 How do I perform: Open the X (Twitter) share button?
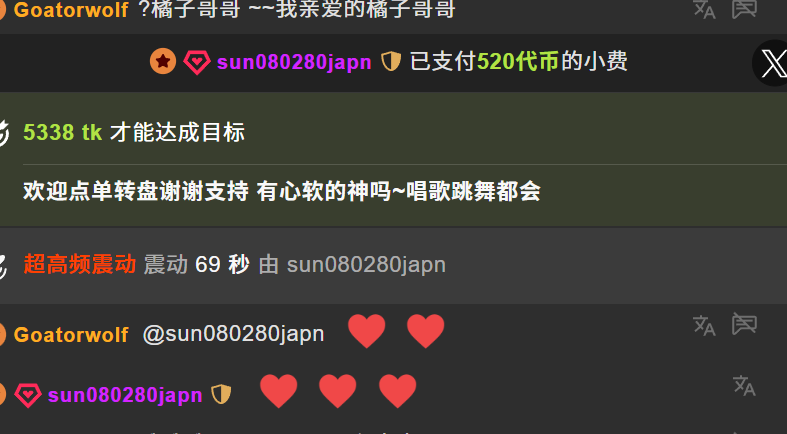(772, 63)
